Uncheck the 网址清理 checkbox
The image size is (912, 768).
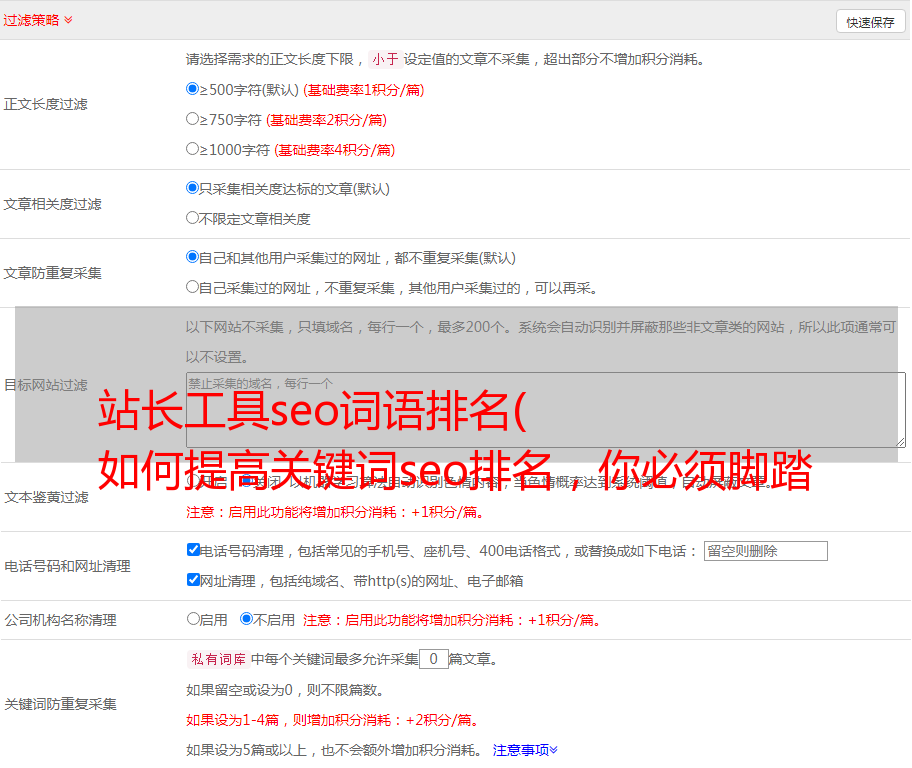point(193,580)
